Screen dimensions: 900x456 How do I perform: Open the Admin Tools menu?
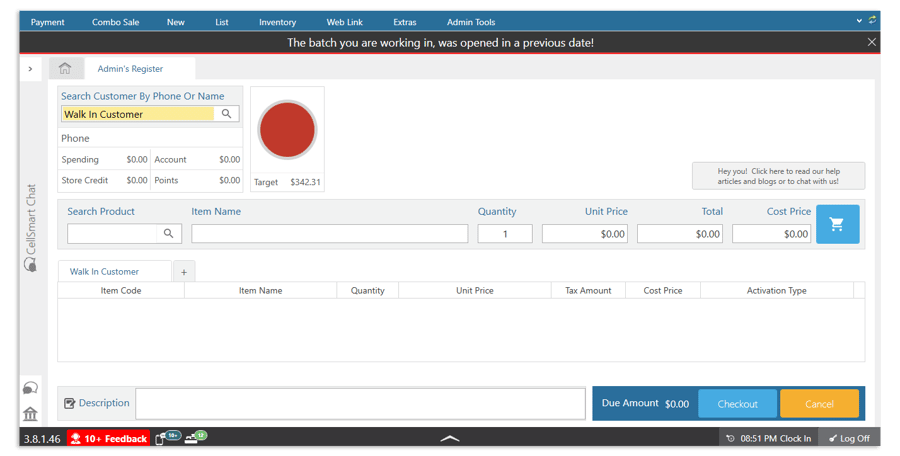[x=471, y=22]
